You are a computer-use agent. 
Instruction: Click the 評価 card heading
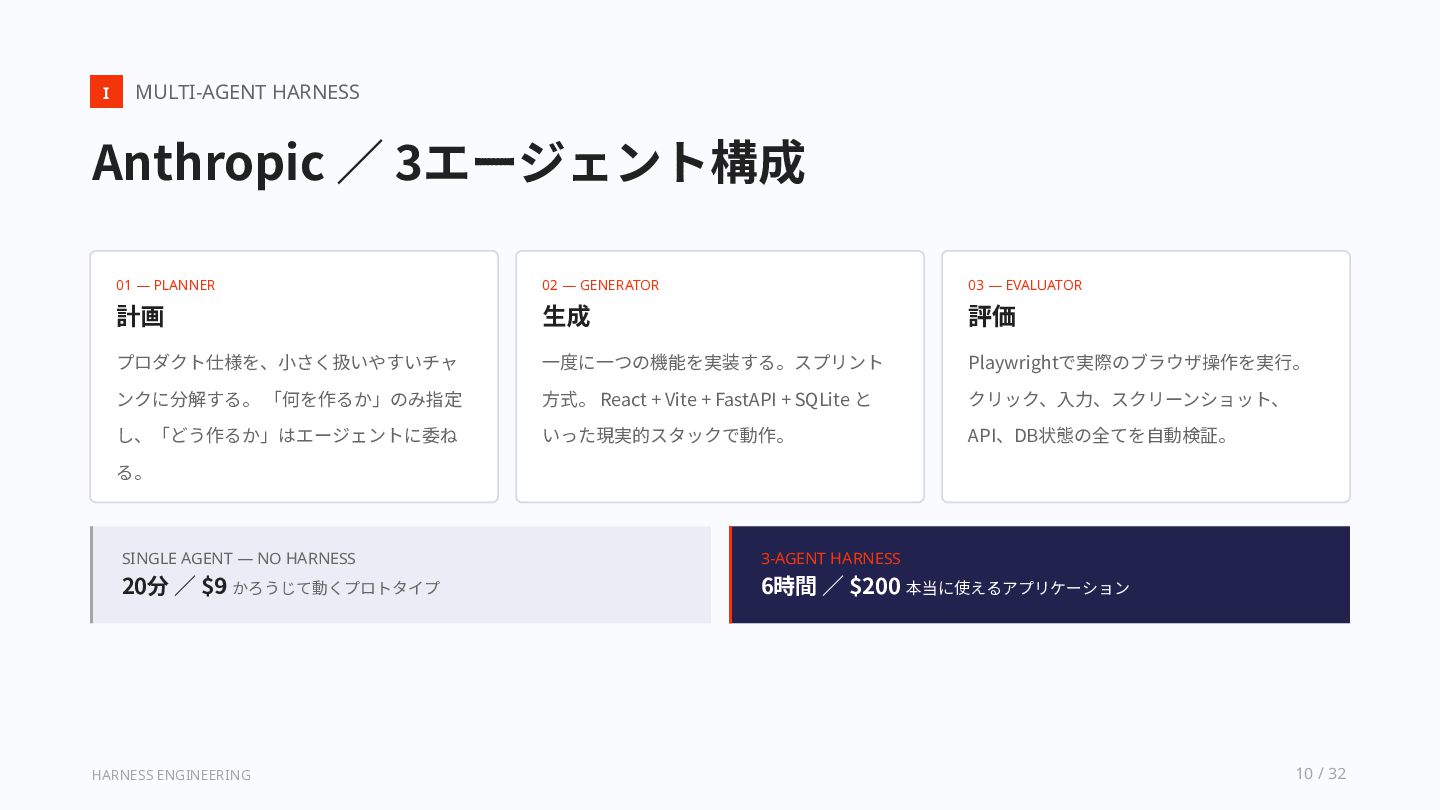(x=992, y=316)
